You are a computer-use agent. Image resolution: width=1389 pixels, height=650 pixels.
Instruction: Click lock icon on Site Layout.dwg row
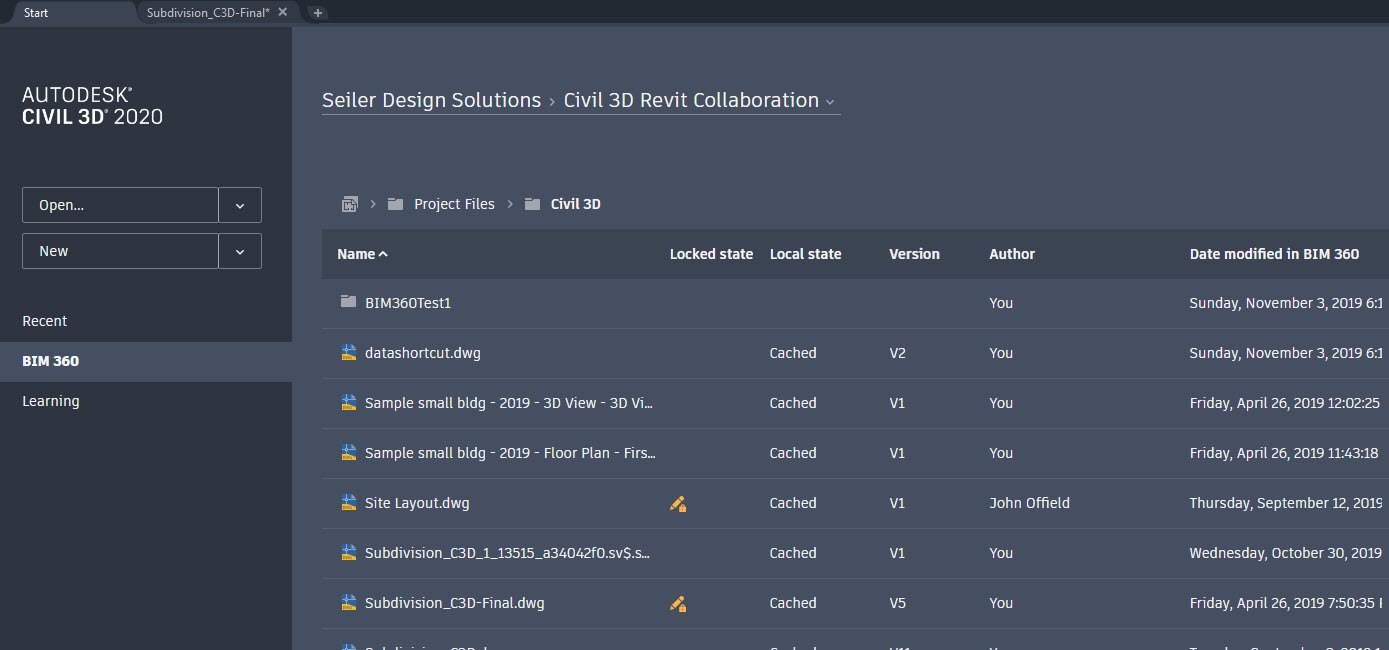coord(678,504)
